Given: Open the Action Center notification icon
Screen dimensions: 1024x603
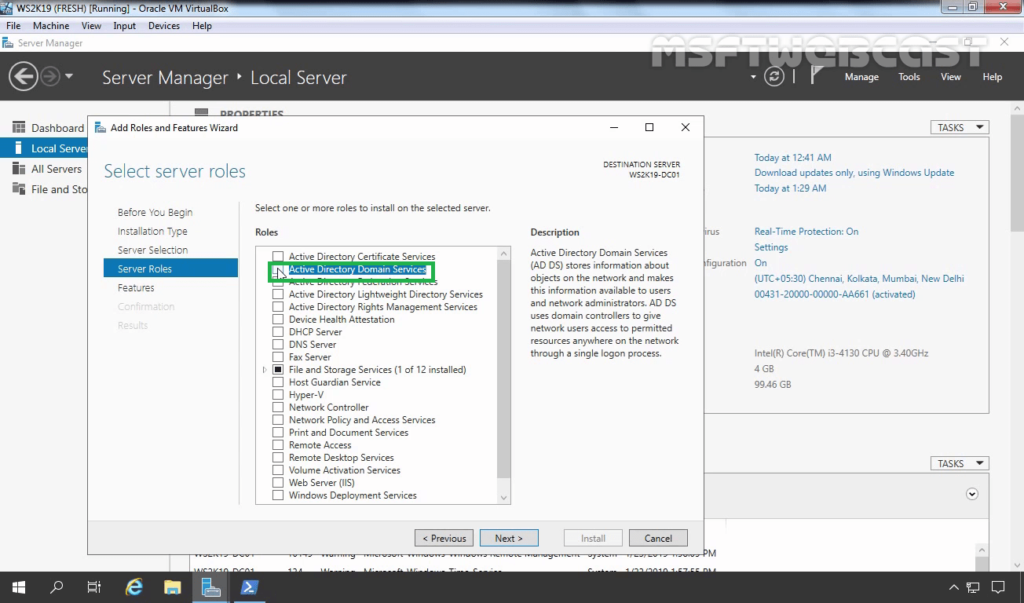Looking at the screenshot, I should [x=997, y=587].
